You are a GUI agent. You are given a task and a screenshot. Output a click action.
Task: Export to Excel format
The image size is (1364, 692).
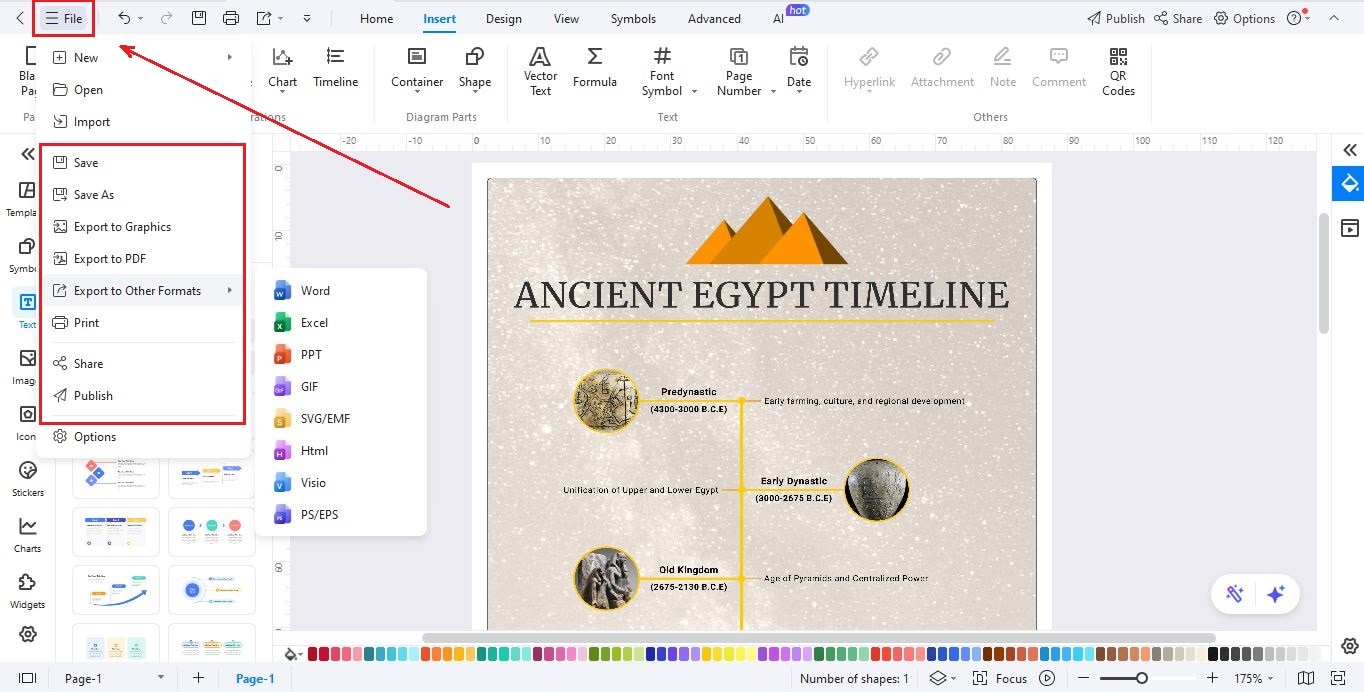coord(341,322)
